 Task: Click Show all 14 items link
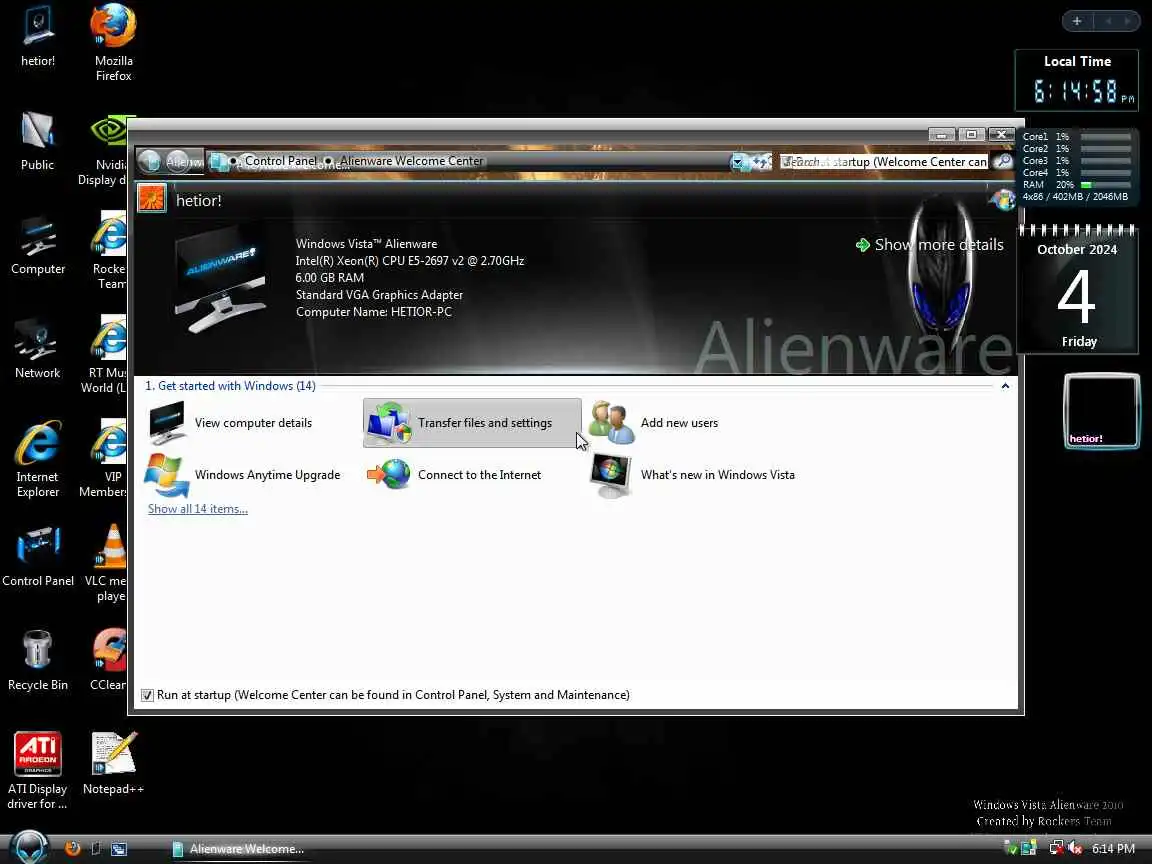click(198, 508)
